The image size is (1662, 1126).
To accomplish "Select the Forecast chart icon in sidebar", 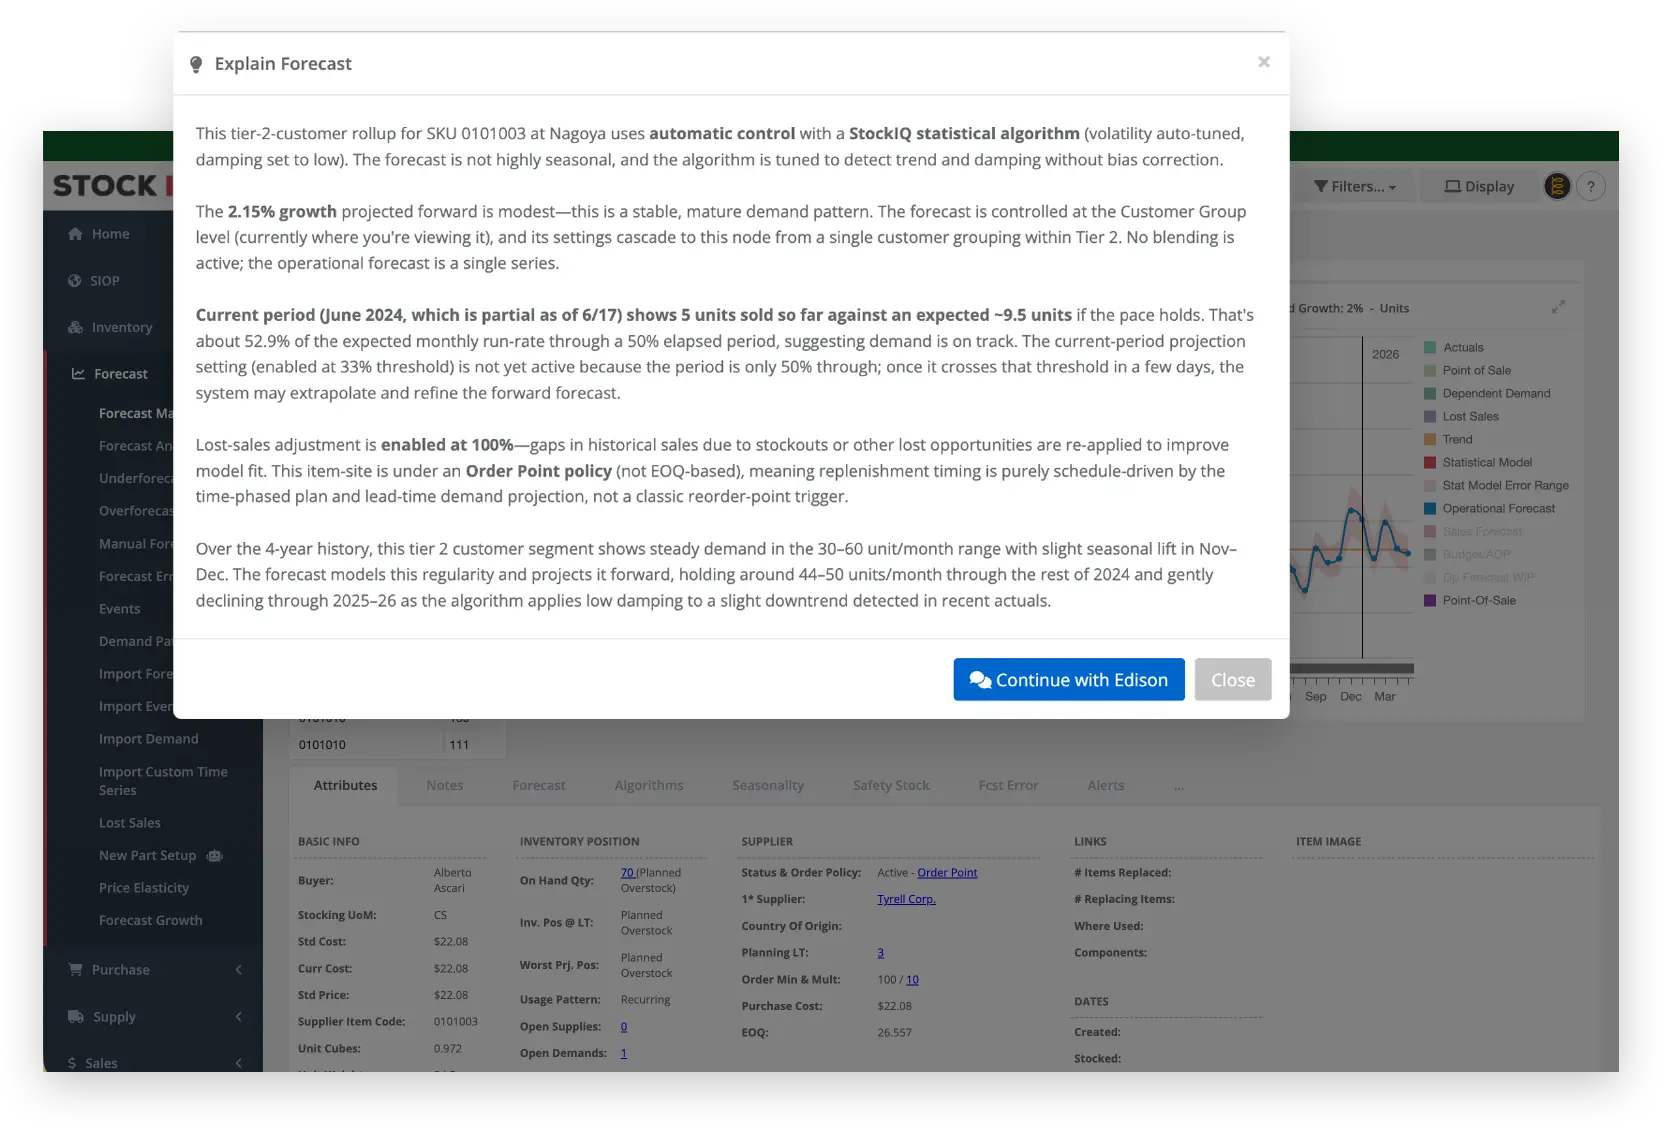I will tap(78, 374).
